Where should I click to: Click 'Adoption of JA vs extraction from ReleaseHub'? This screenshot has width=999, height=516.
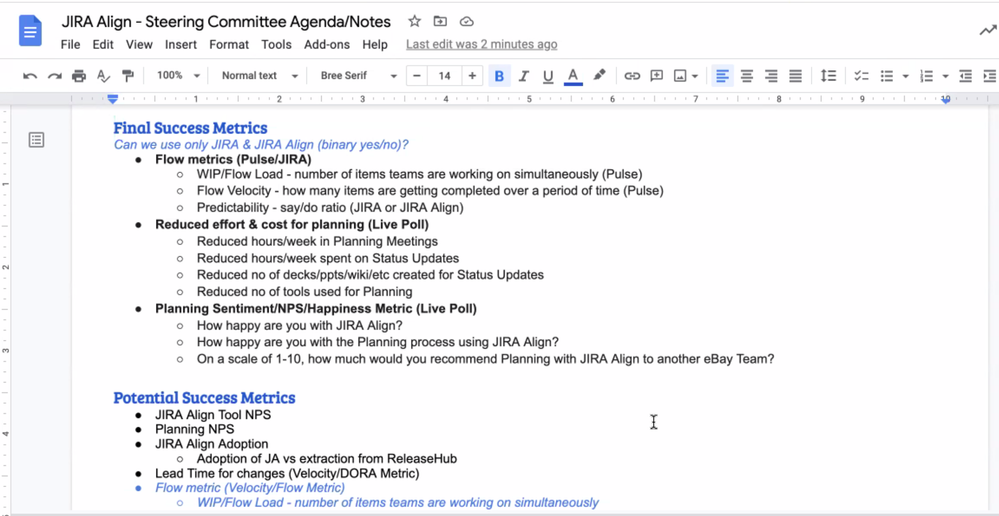[x=327, y=459]
